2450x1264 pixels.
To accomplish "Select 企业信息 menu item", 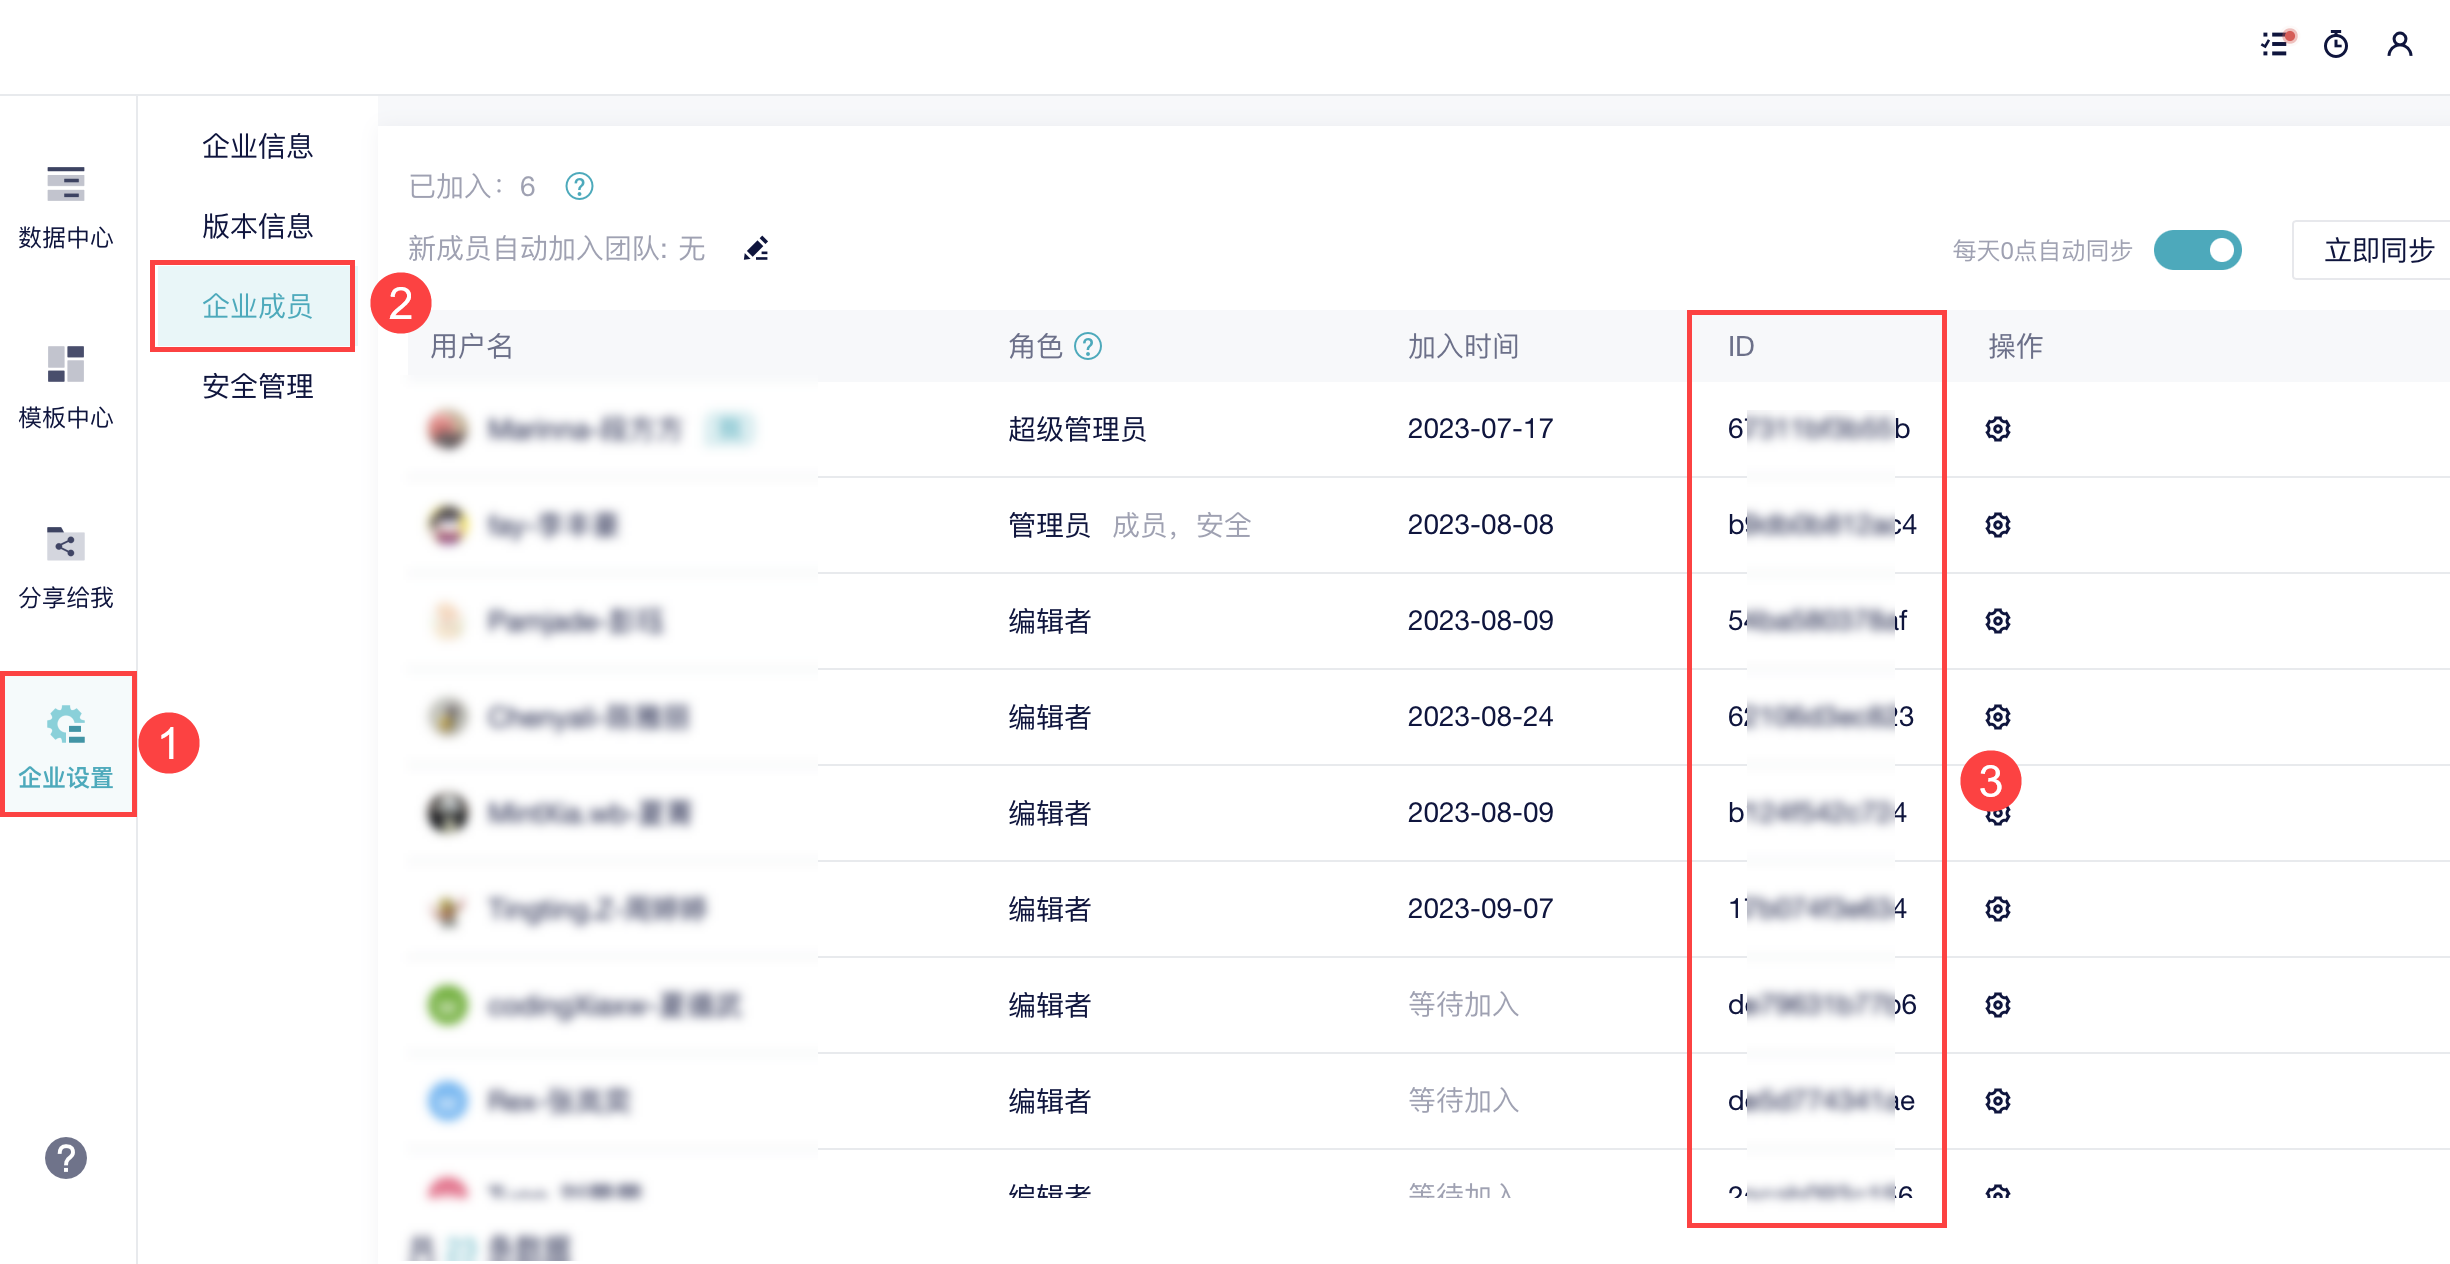I will click(257, 146).
